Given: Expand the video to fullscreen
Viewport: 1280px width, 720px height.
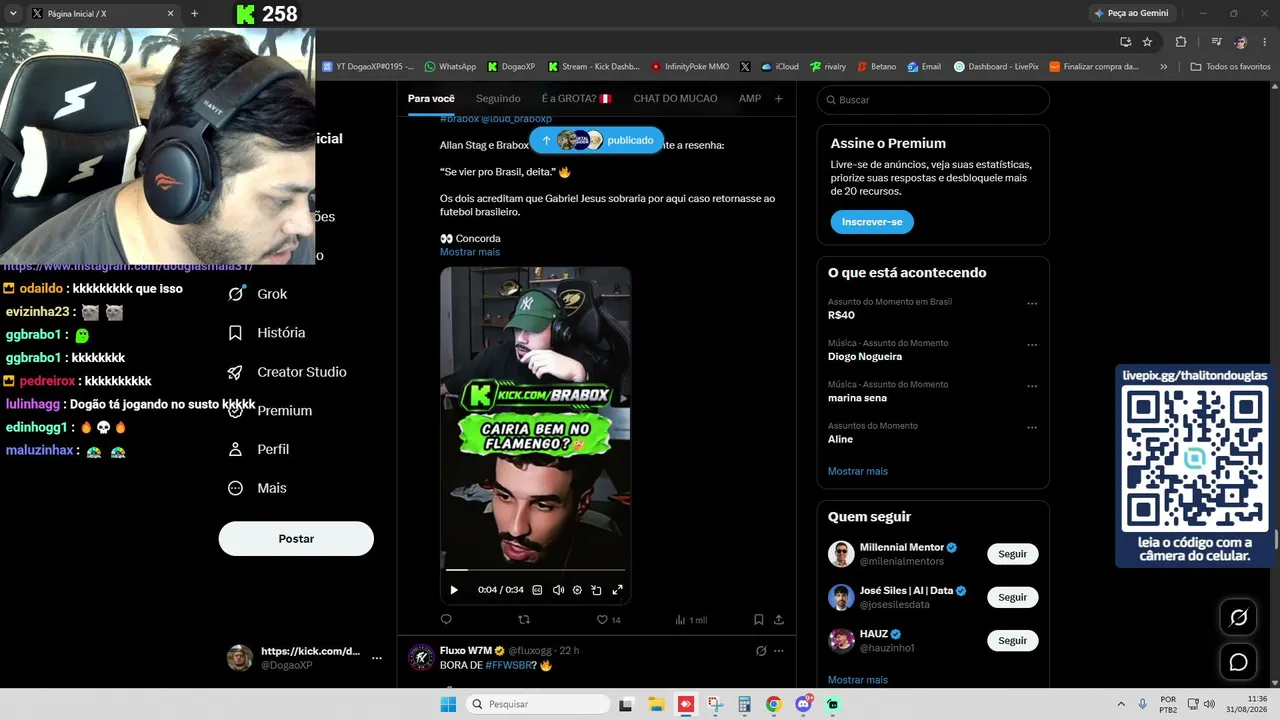Looking at the screenshot, I should click(x=617, y=590).
